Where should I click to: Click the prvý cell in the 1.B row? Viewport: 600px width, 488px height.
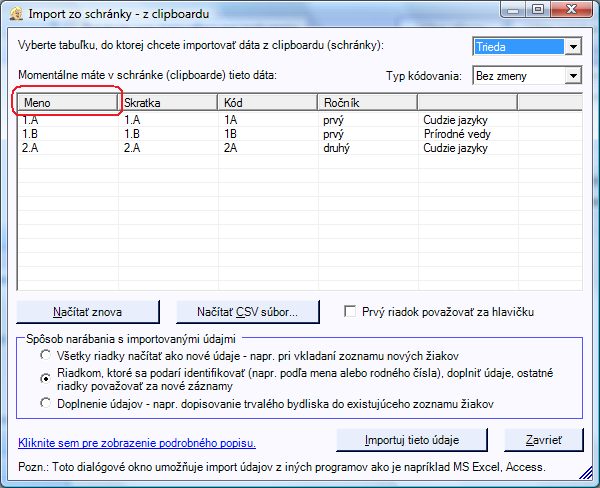coord(333,134)
